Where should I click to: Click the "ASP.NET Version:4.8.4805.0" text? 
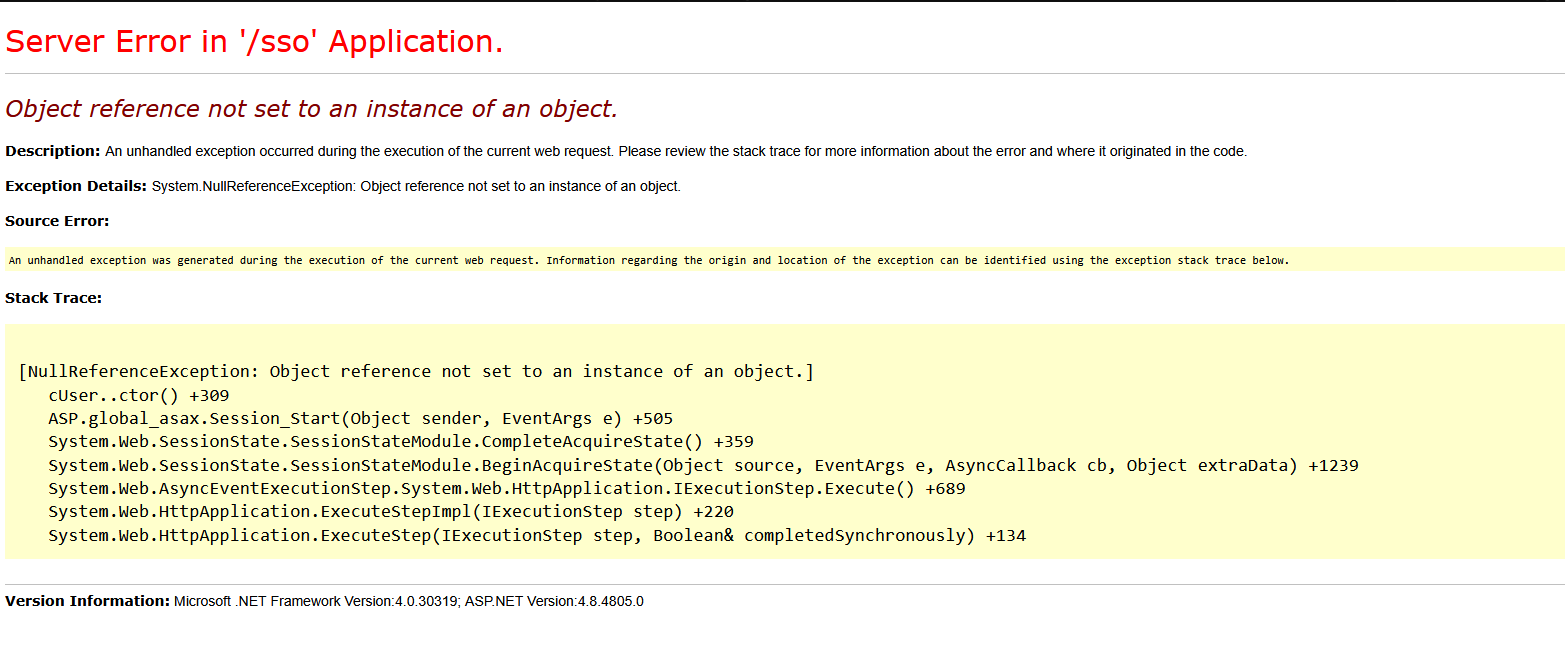click(x=553, y=601)
